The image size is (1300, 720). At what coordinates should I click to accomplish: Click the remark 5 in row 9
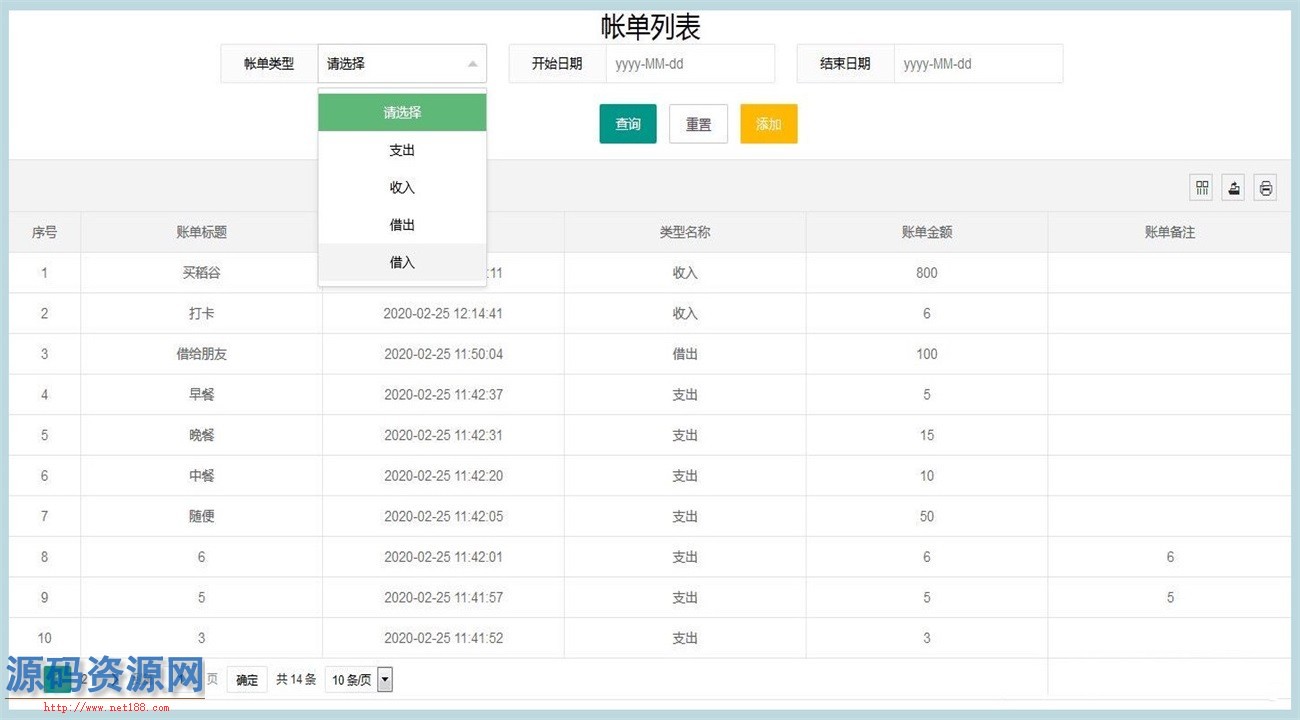point(1170,597)
